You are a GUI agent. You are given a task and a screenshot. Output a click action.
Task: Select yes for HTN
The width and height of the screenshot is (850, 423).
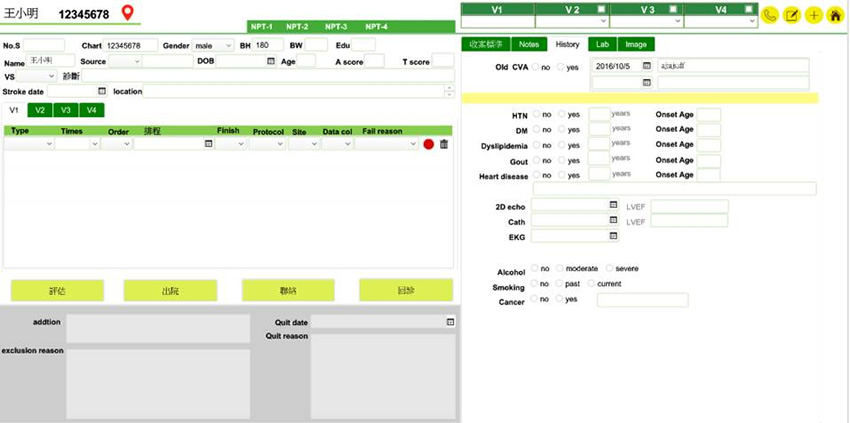click(x=562, y=115)
